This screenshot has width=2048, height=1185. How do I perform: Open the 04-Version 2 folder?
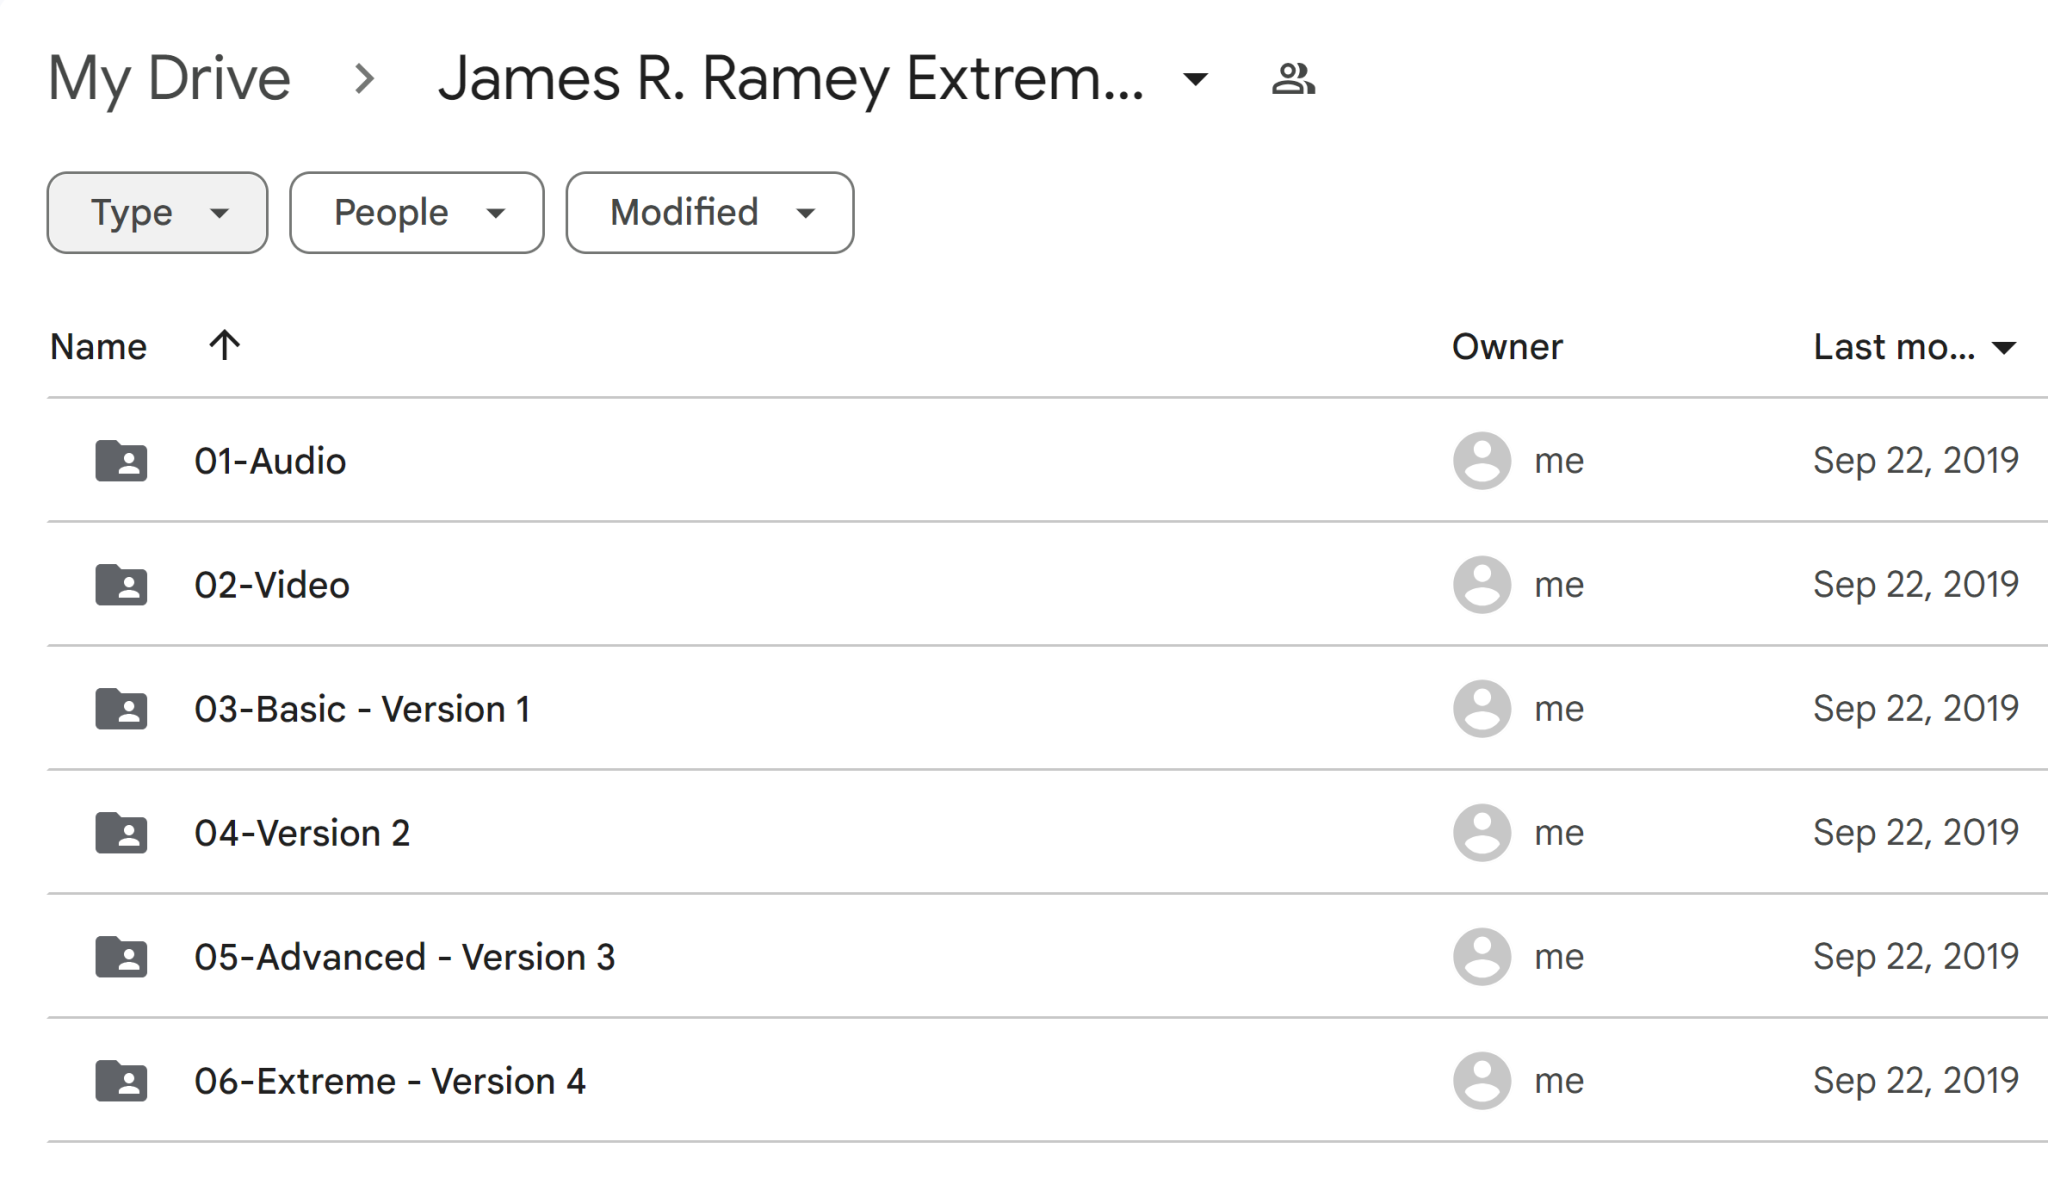[x=302, y=832]
